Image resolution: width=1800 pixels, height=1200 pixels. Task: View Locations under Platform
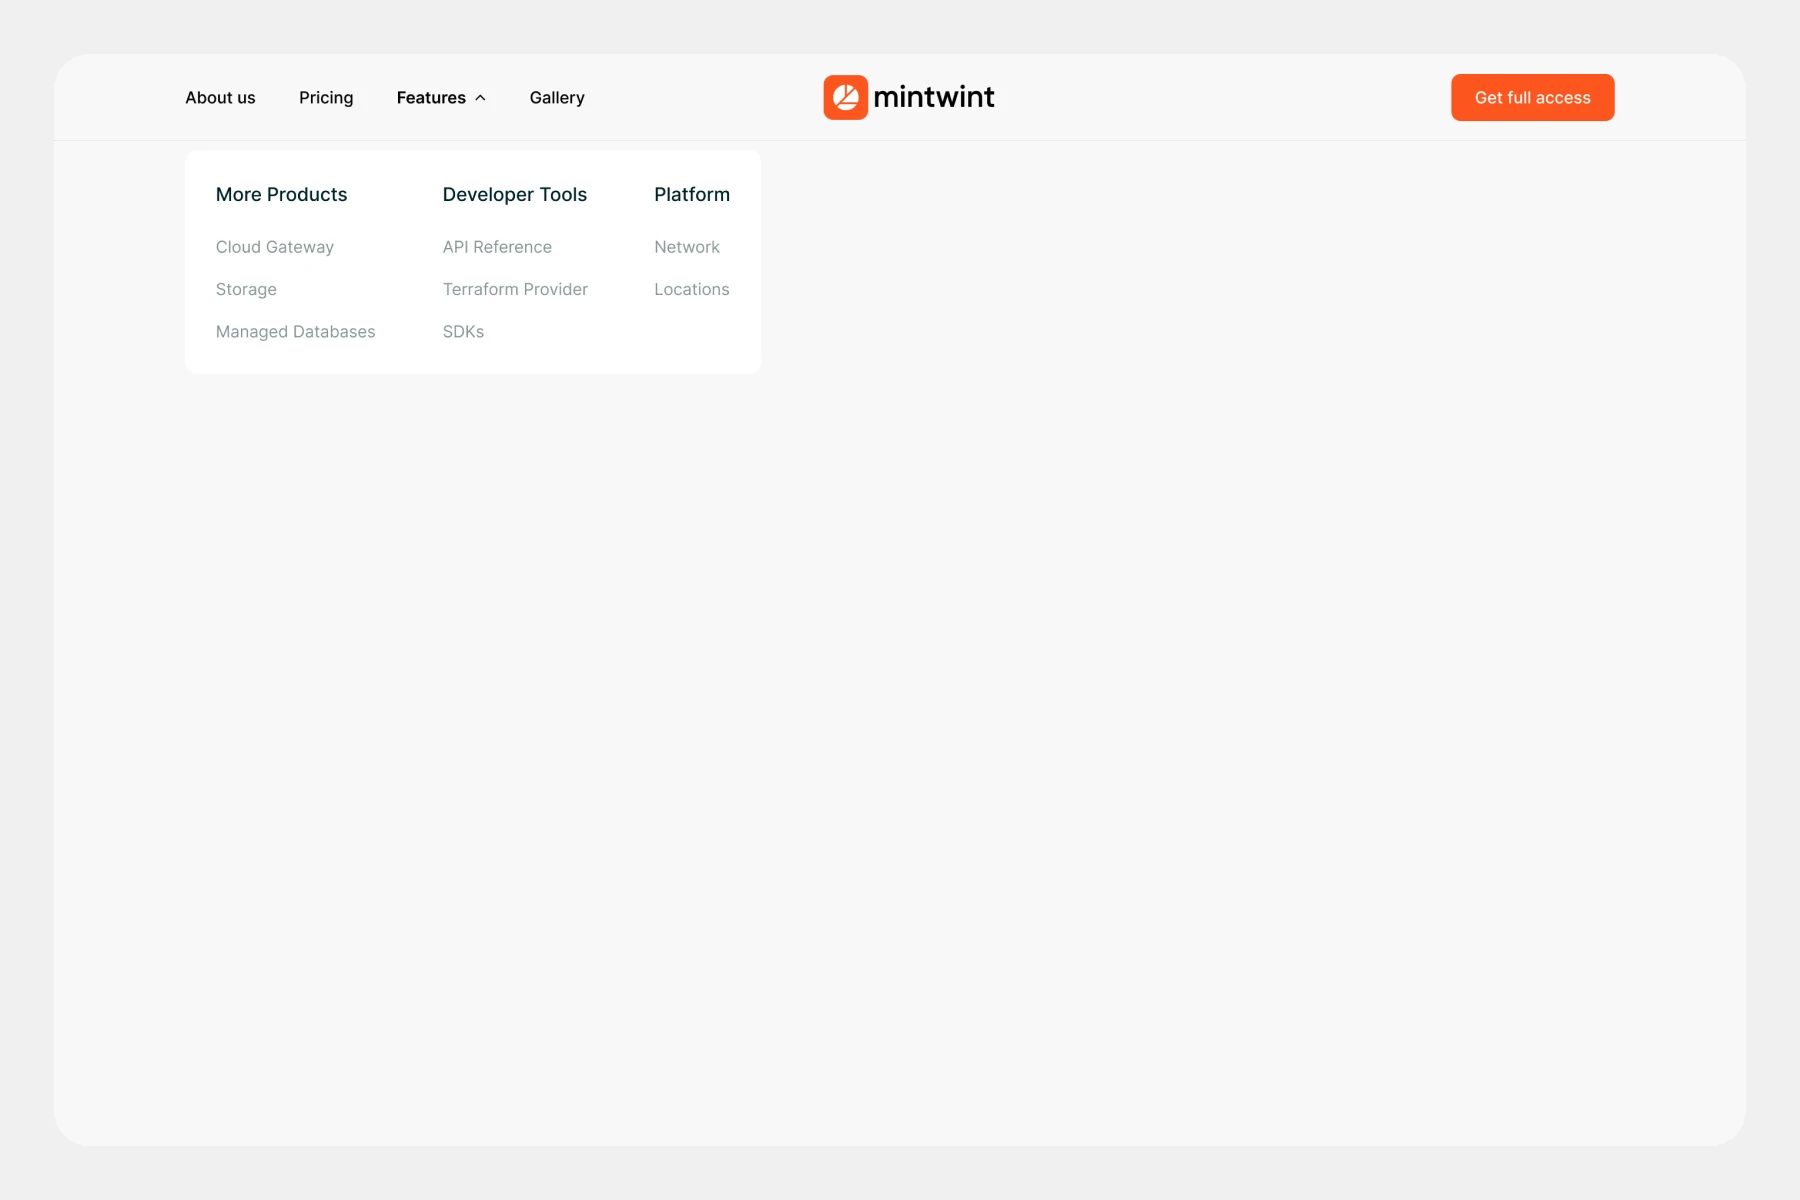coord(691,289)
